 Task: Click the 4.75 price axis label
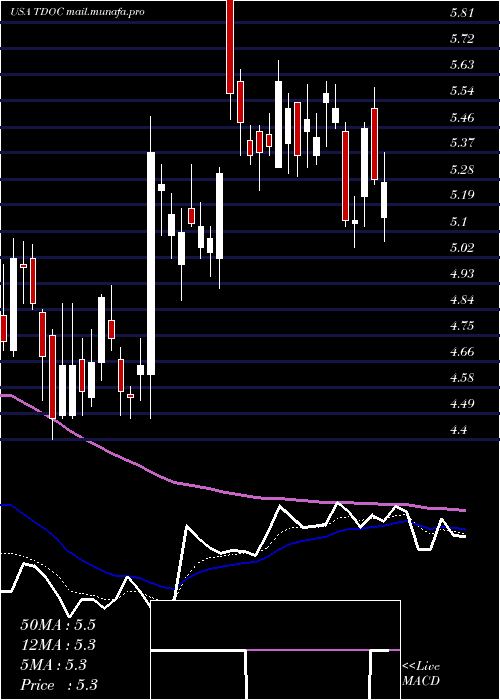click(461, 326)
